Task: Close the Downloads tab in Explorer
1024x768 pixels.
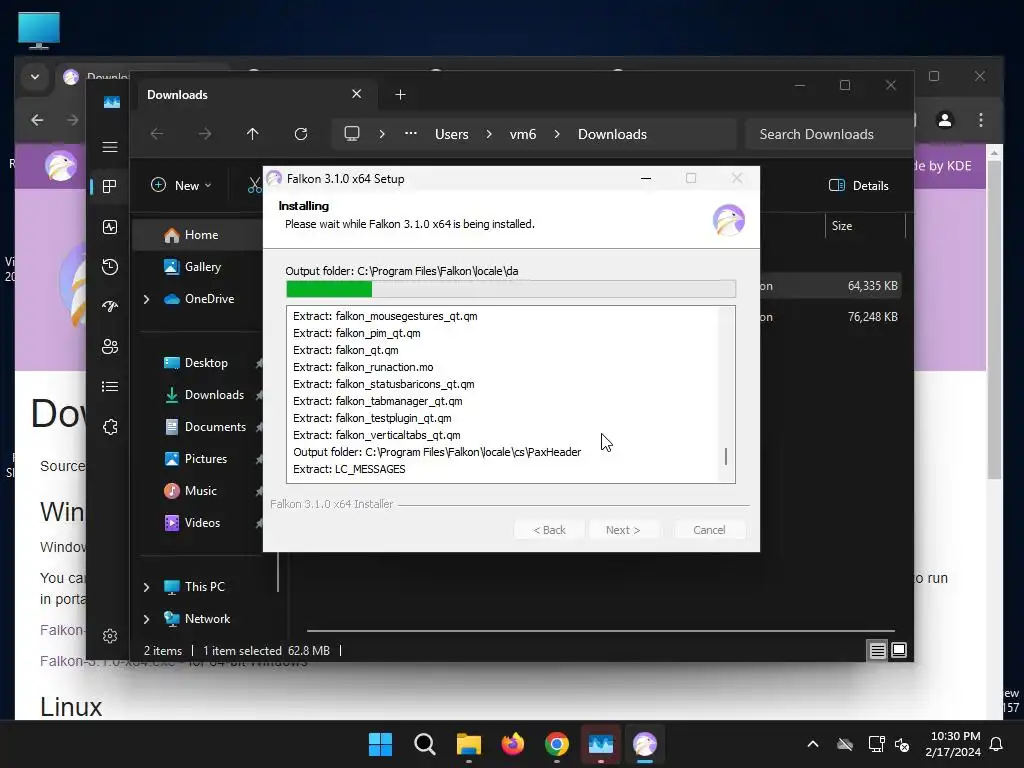Action: (357, 94)
